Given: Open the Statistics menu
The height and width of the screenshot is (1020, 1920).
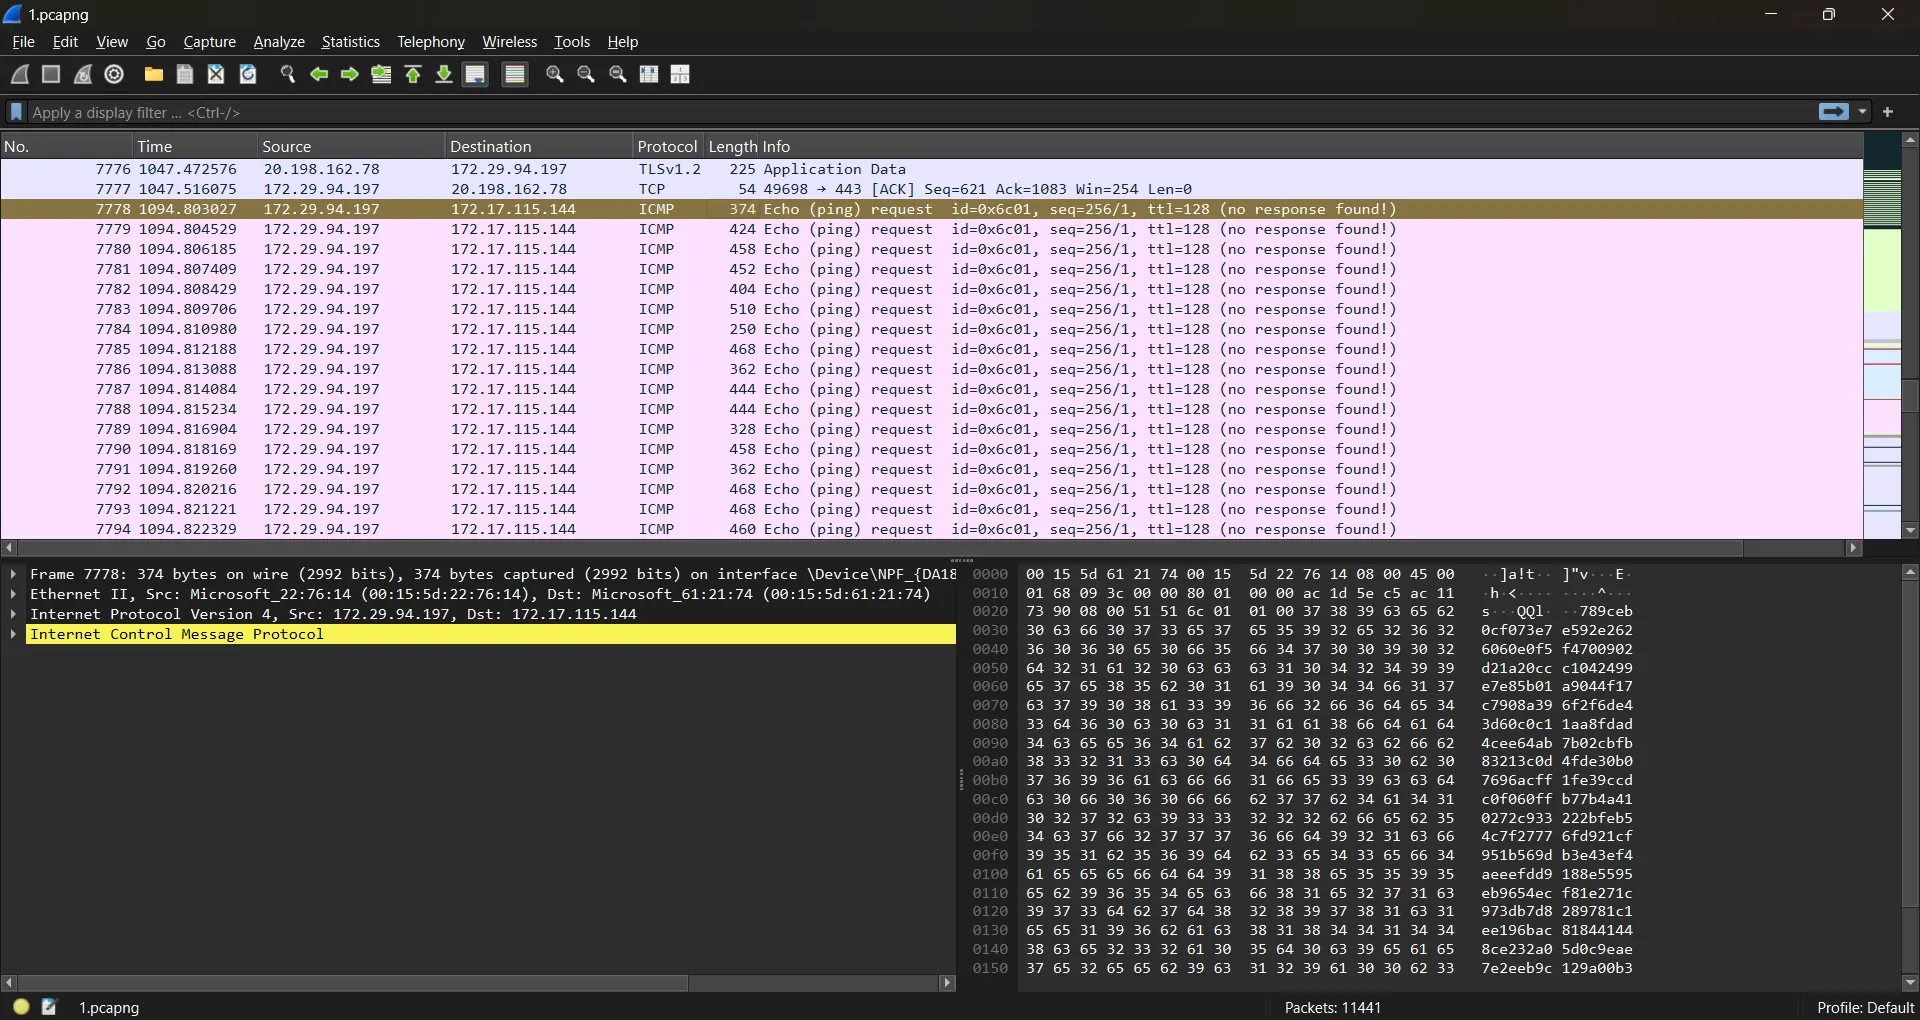Looking at the screenshot, I should click(350, 42).
